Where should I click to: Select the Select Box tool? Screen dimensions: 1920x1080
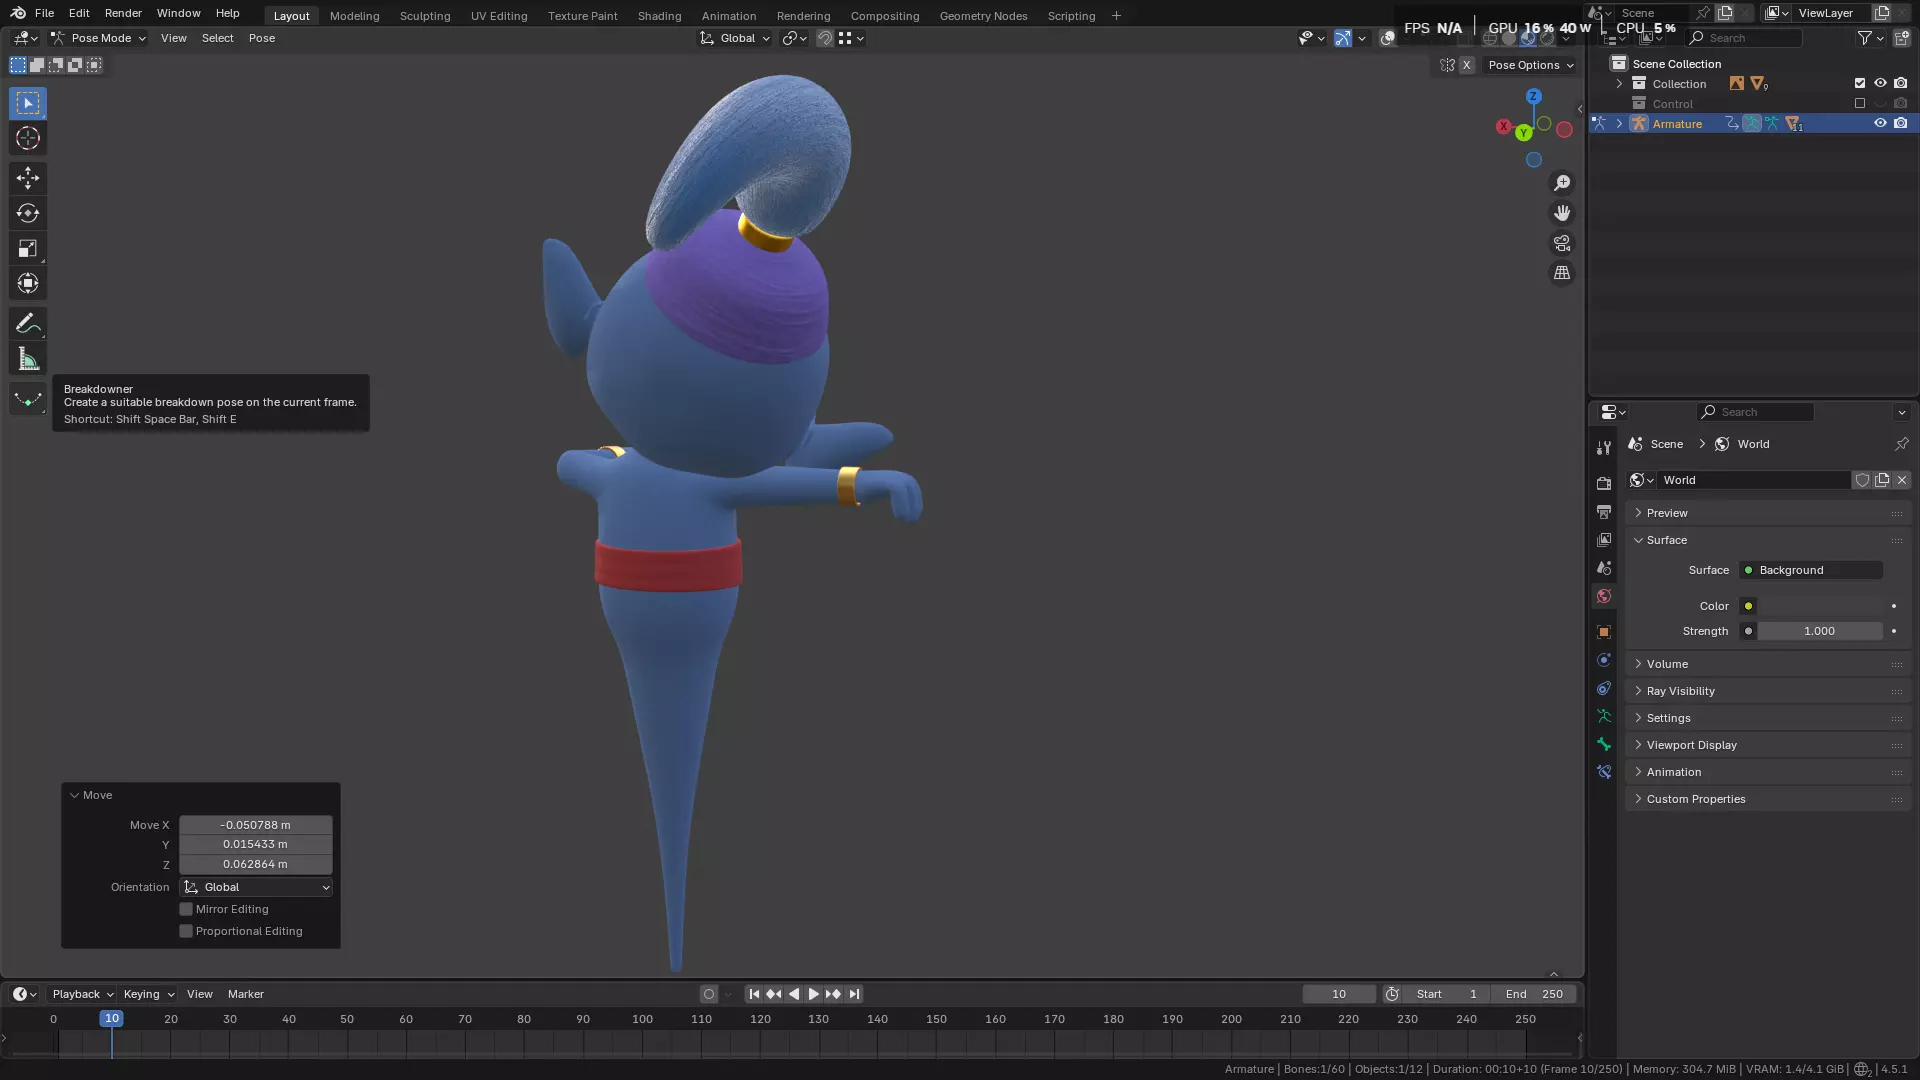(28, 103)
